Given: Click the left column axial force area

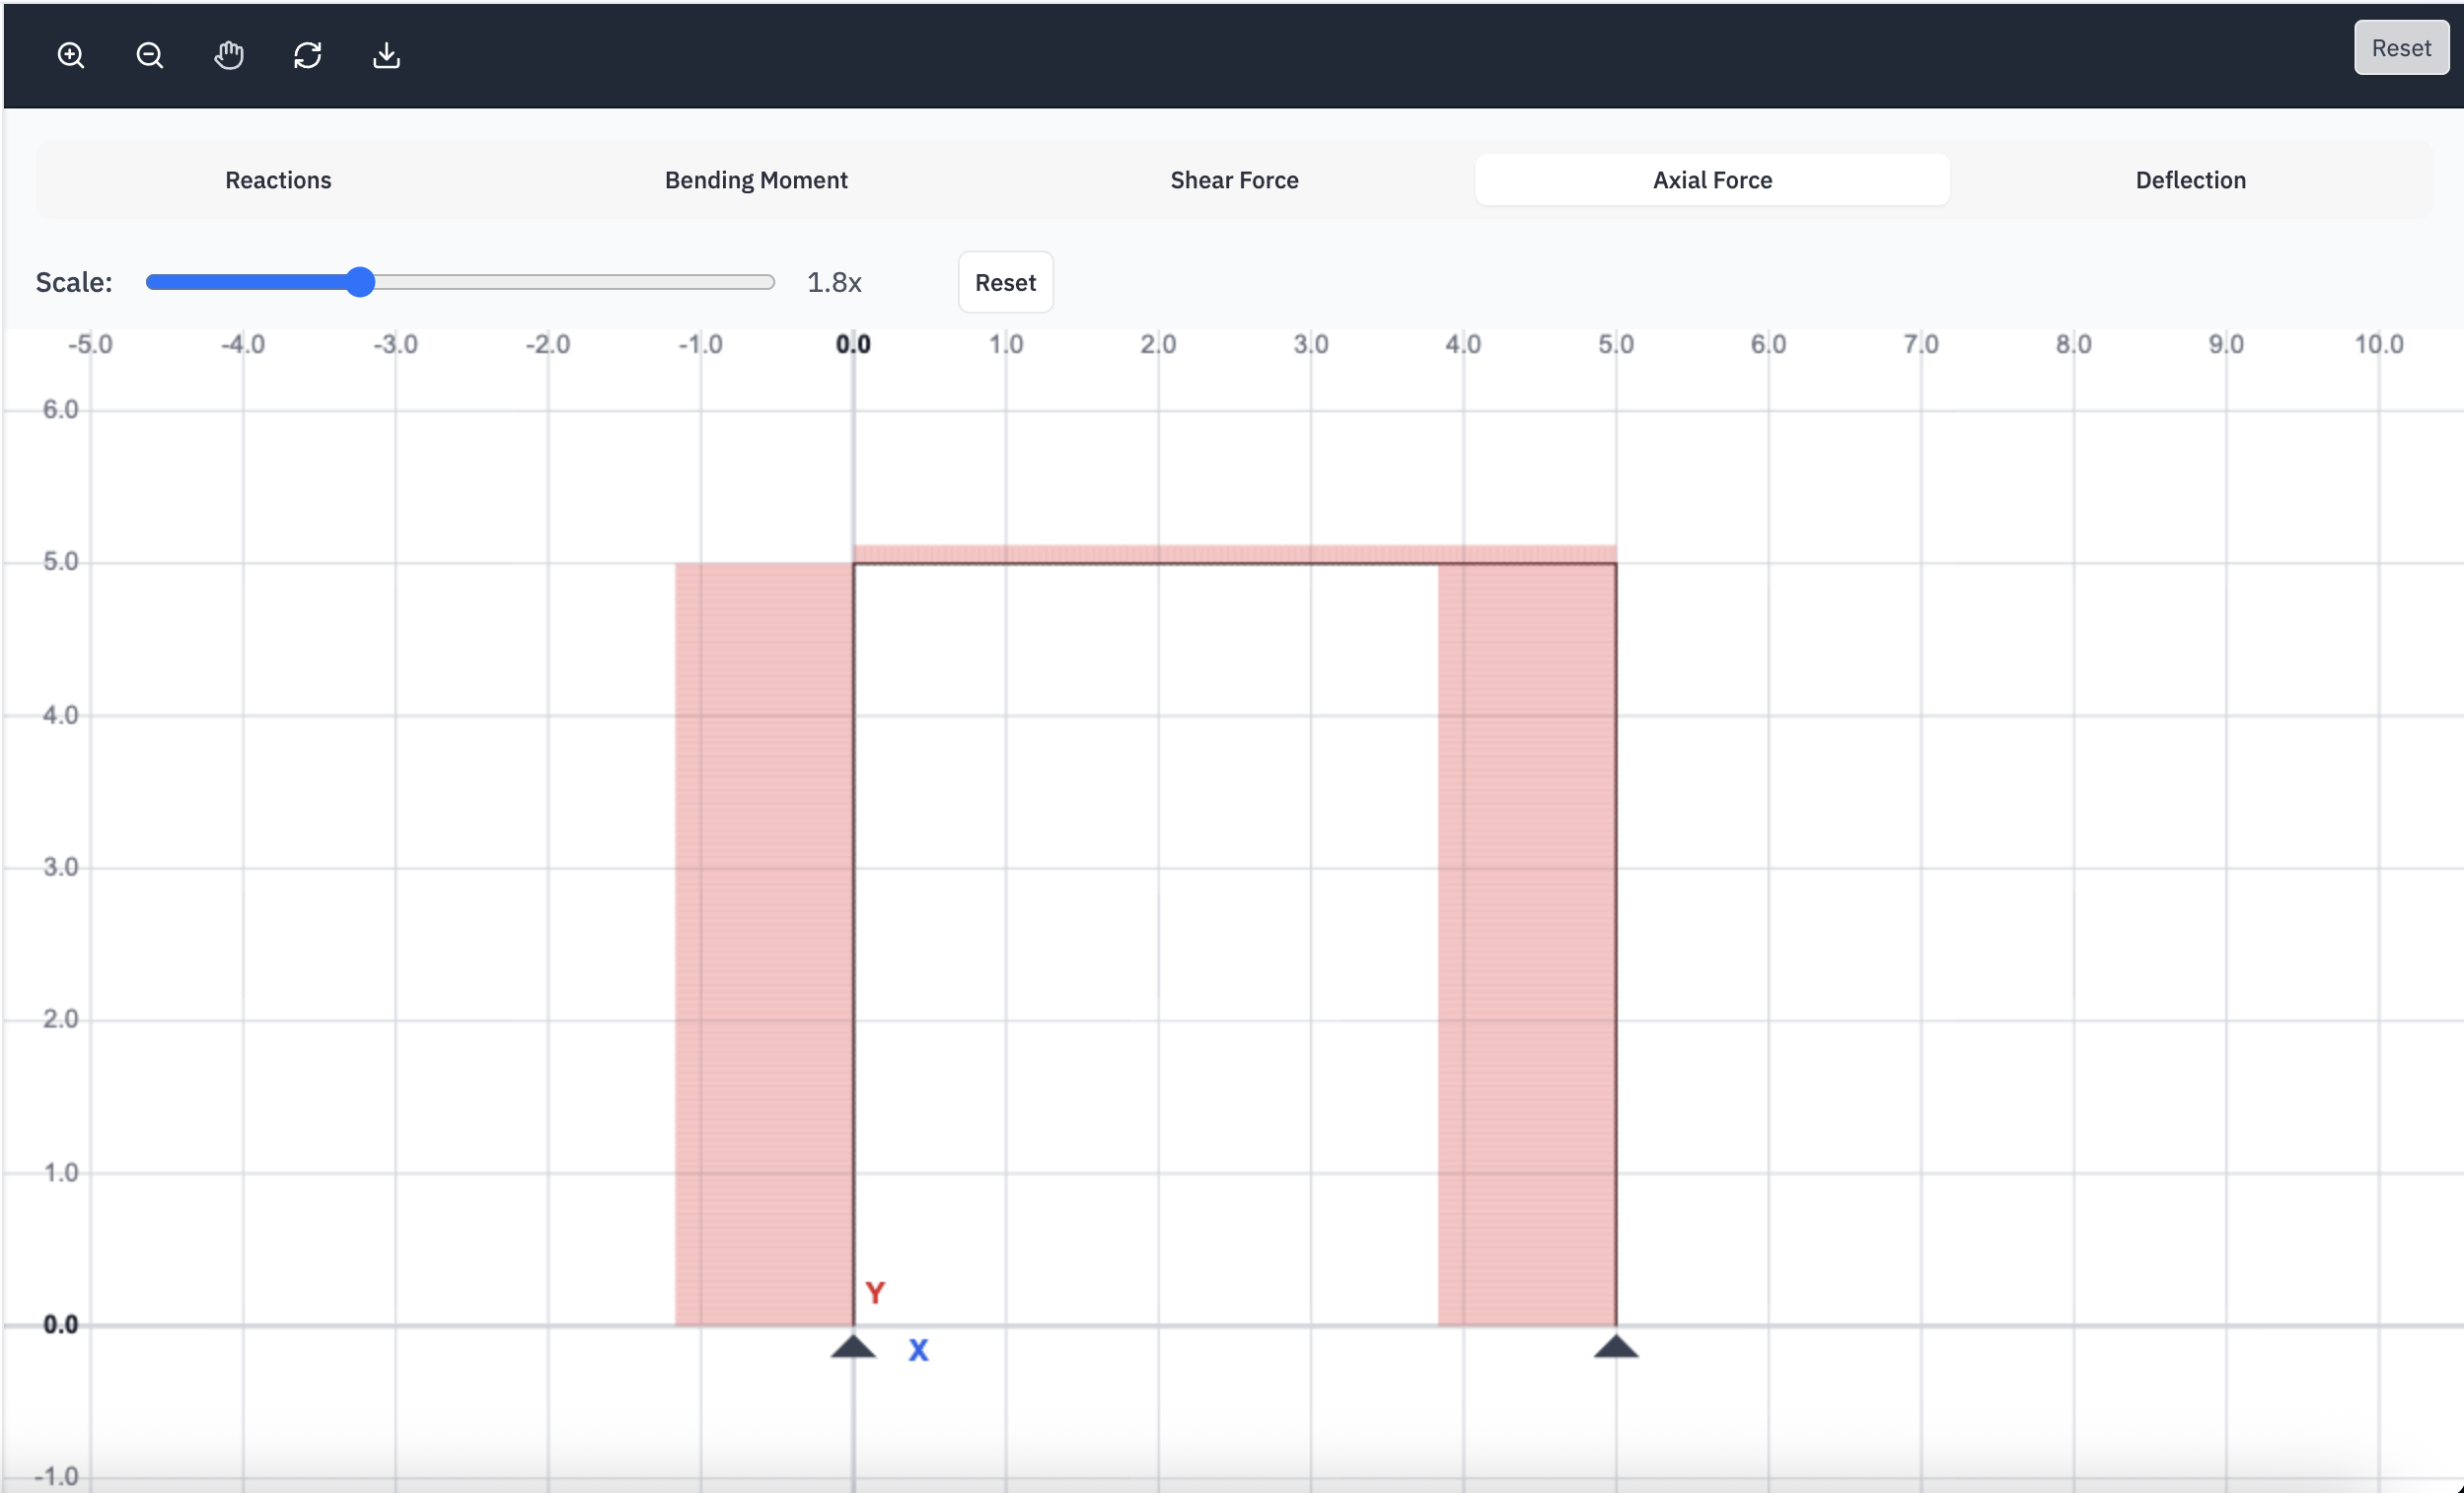Looking at the screenshot, I should pos(764,943).
